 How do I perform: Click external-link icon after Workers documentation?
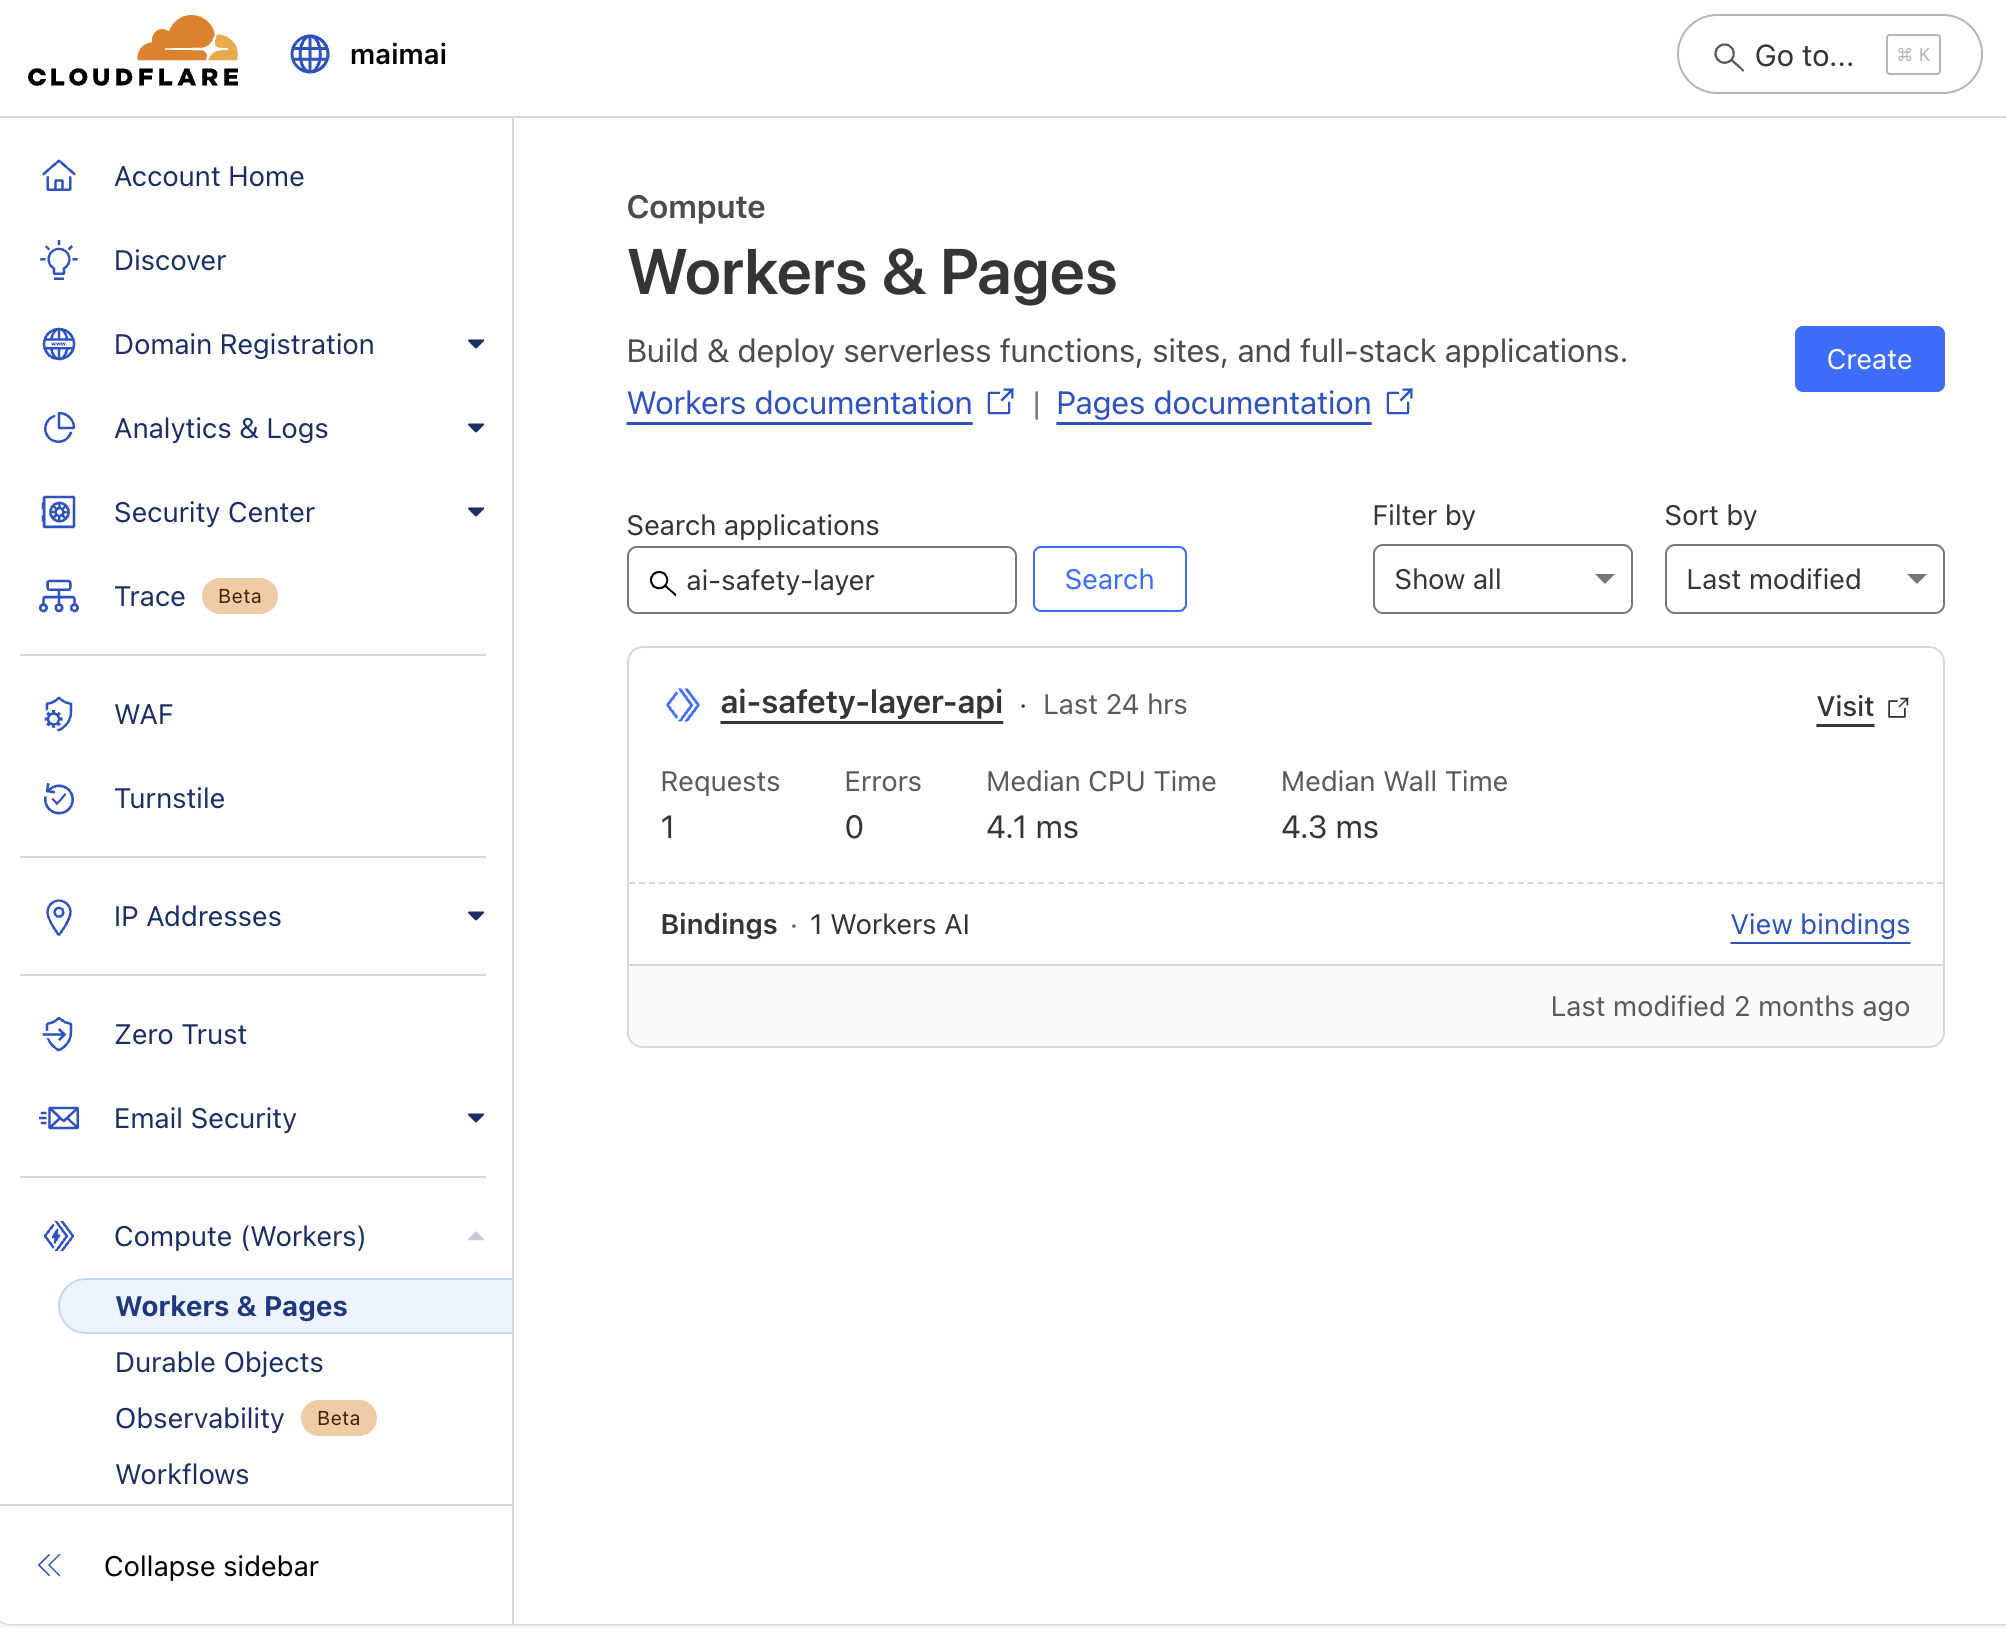[1000, 402]
